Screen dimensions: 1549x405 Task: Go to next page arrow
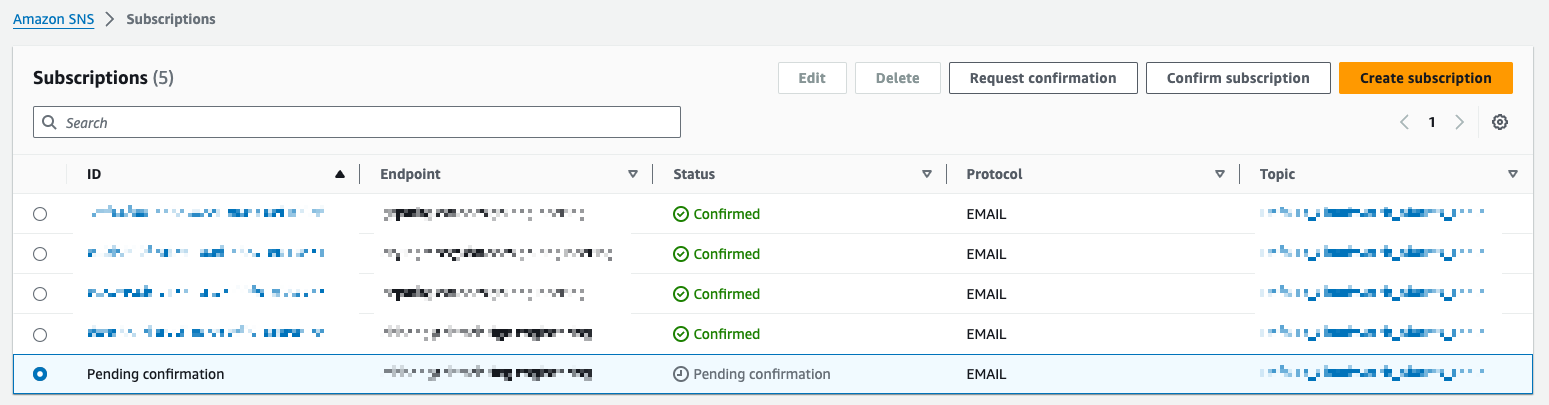click(1459, 122)
